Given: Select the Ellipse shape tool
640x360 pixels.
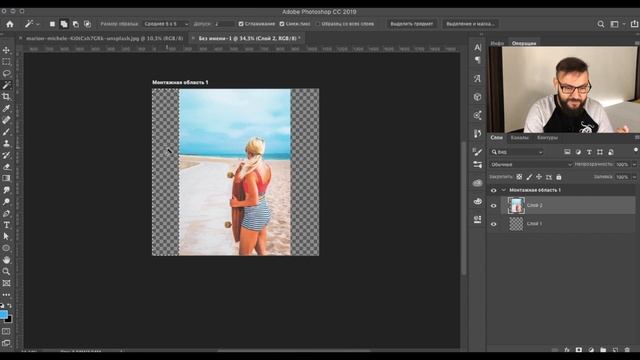Looking at the screenshot, I should click(x=6, y=248).
